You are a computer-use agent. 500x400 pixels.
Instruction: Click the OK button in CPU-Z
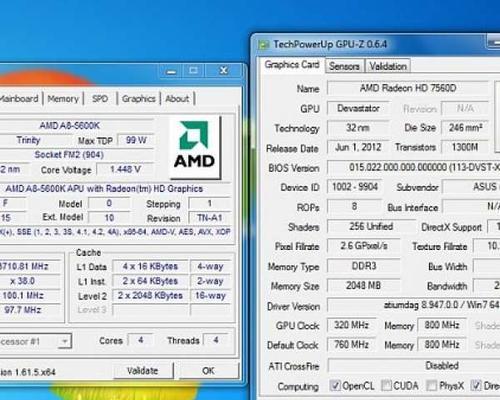click(x=209, y=371)
